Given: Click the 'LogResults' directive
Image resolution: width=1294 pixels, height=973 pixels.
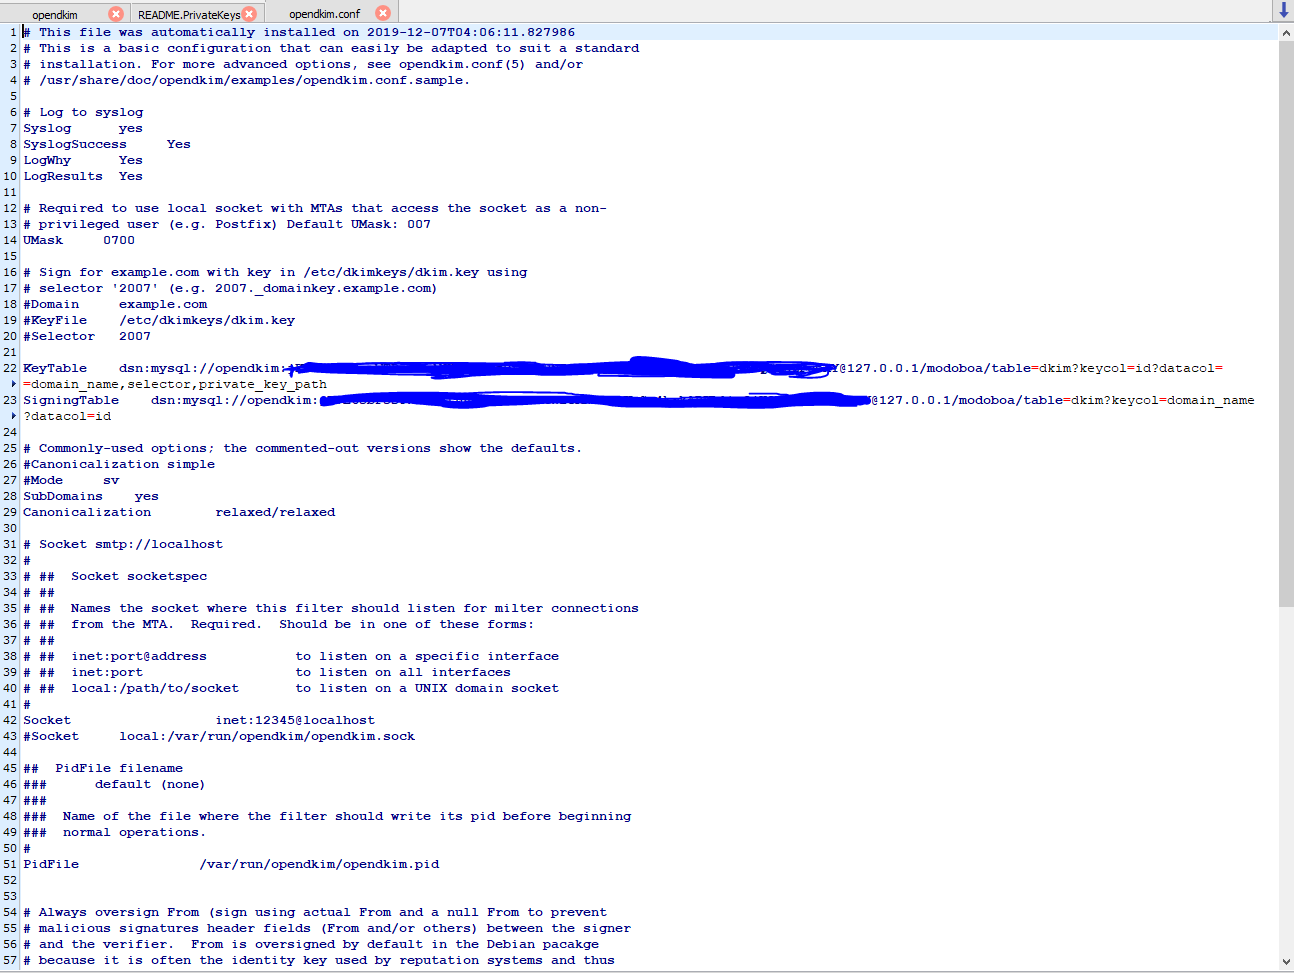Looking at the screenshot, I should [x=63, y=176].
